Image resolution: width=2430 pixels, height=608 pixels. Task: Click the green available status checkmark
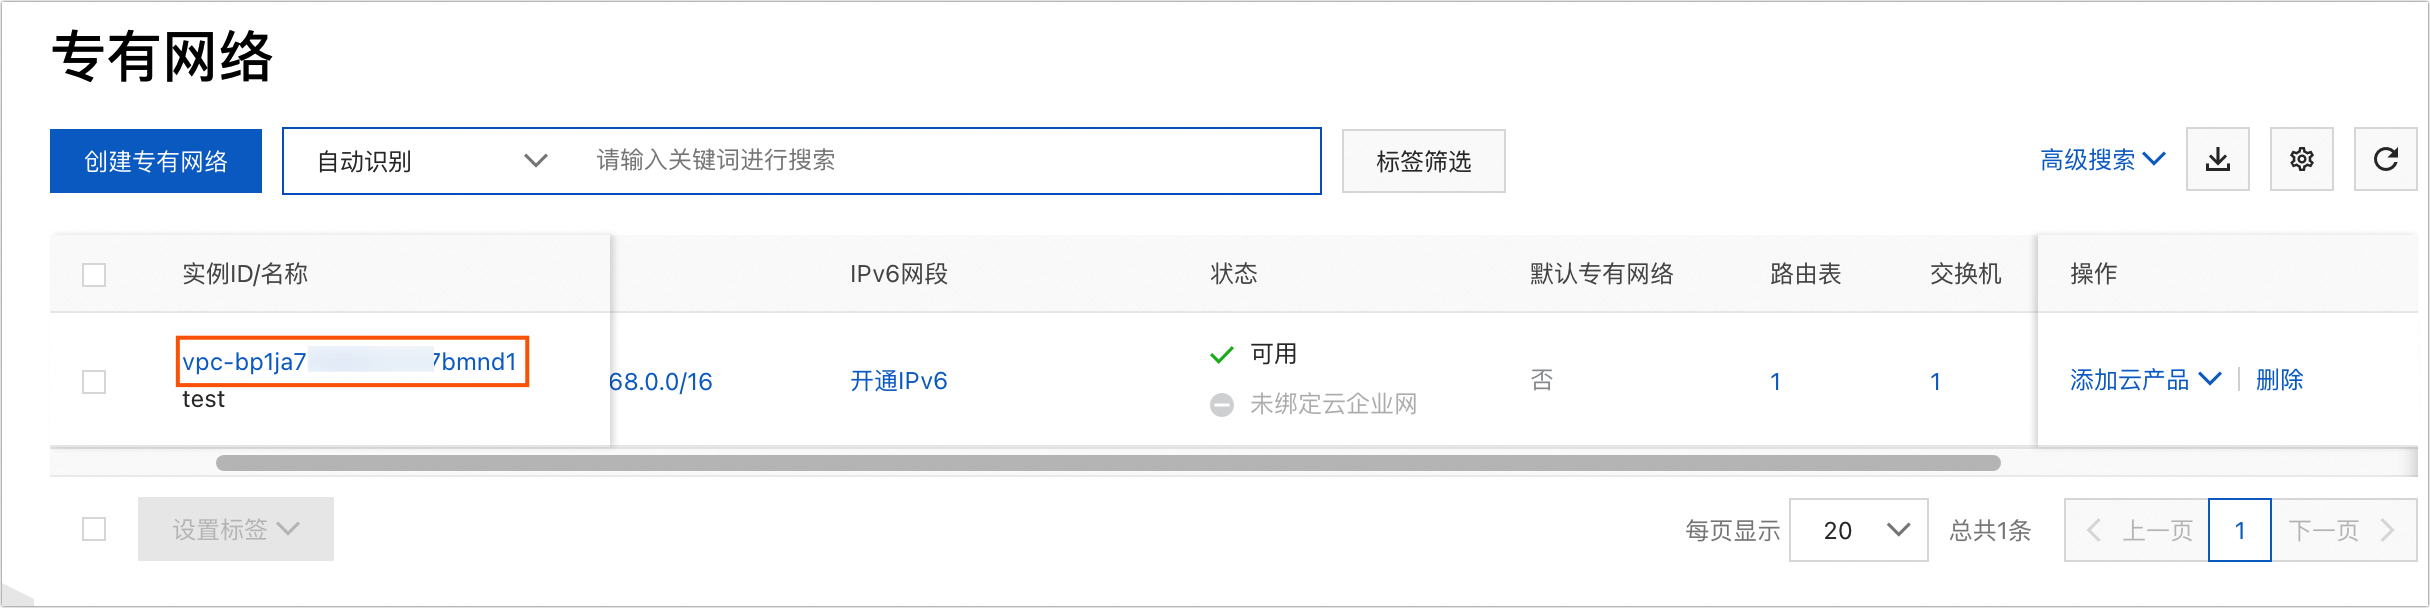(1221, 354)
